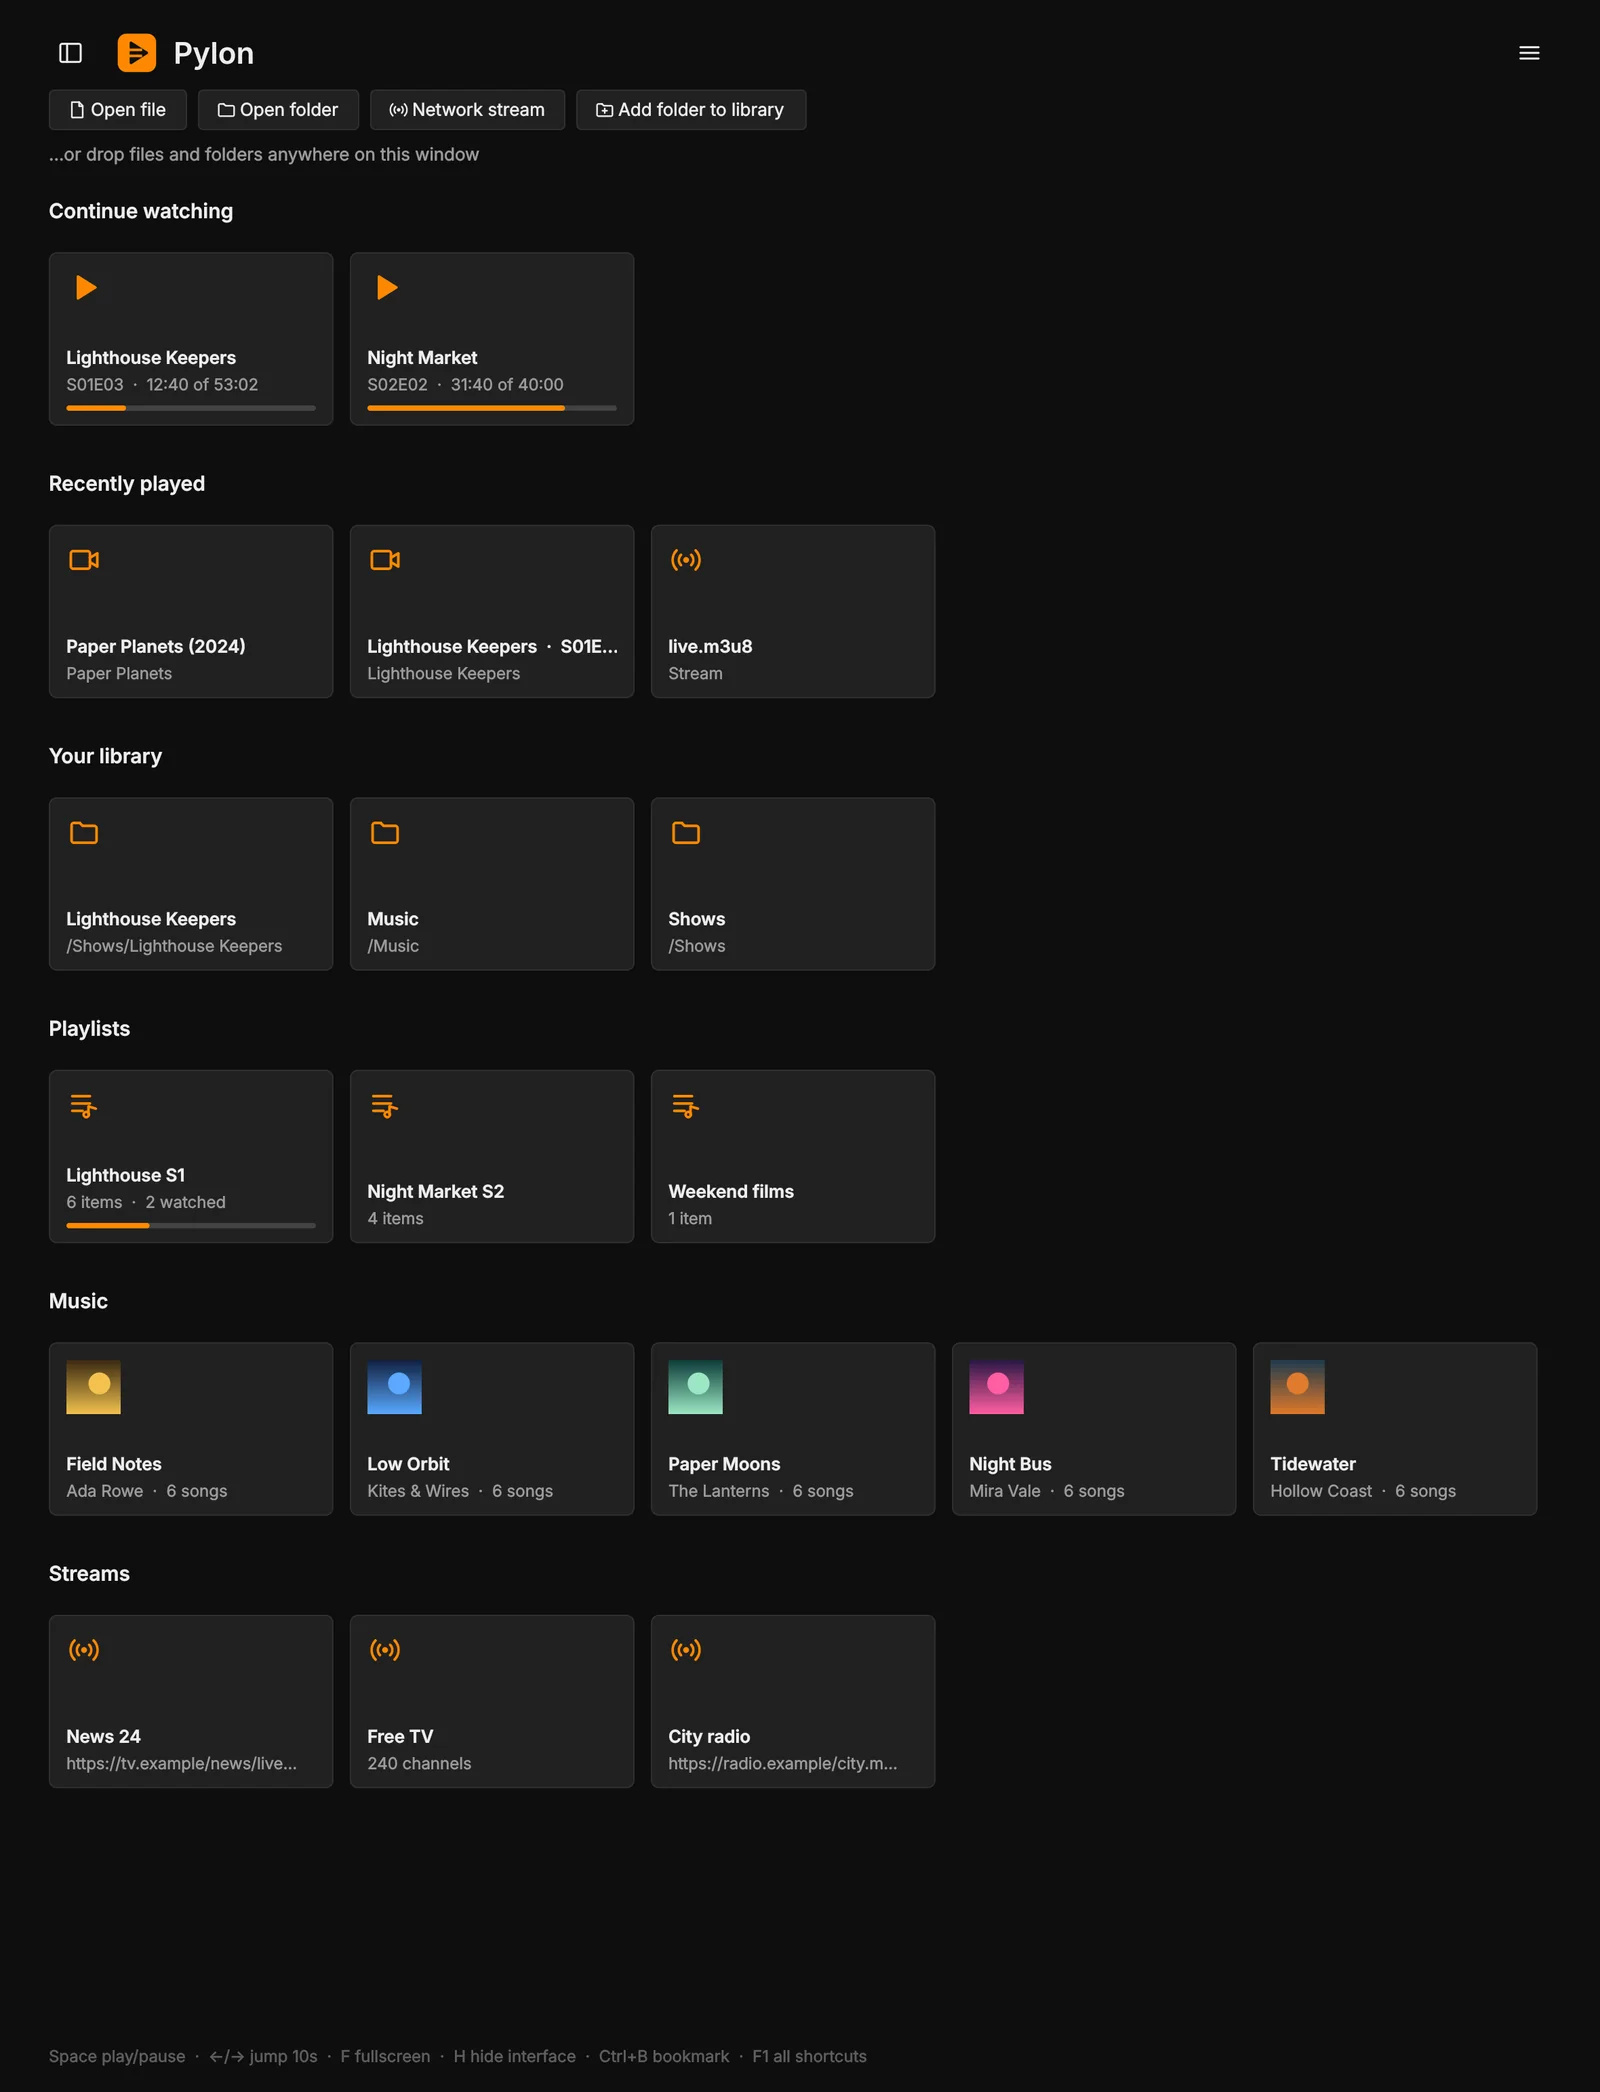Click Lighthouse S1 playlist progress bar
This screenshot has height=2092, width=1600.
[x=191, y=1226]
